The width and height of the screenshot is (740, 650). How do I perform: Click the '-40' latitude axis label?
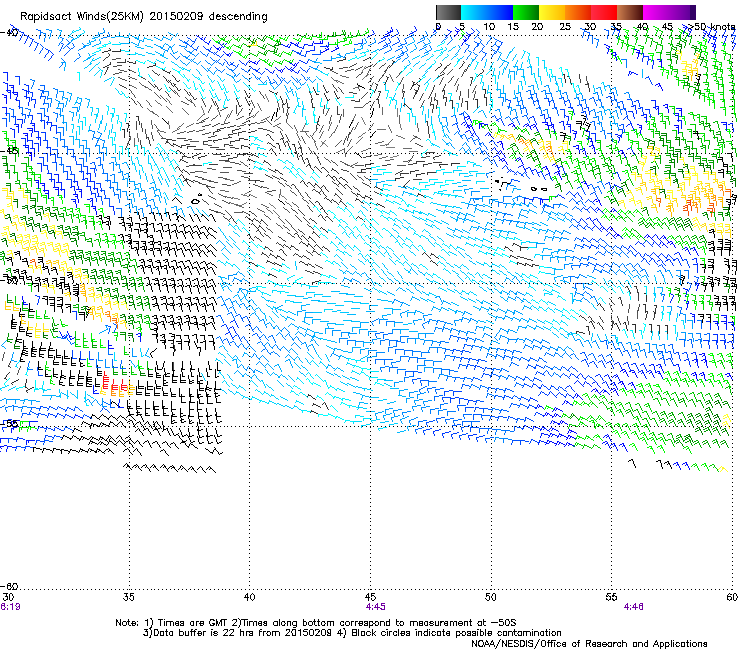pos(9,33)
